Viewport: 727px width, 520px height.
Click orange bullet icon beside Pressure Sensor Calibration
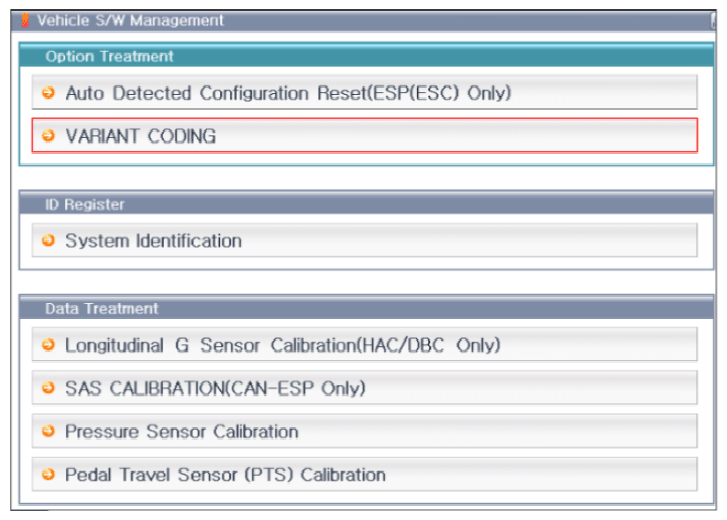(48, 431)
